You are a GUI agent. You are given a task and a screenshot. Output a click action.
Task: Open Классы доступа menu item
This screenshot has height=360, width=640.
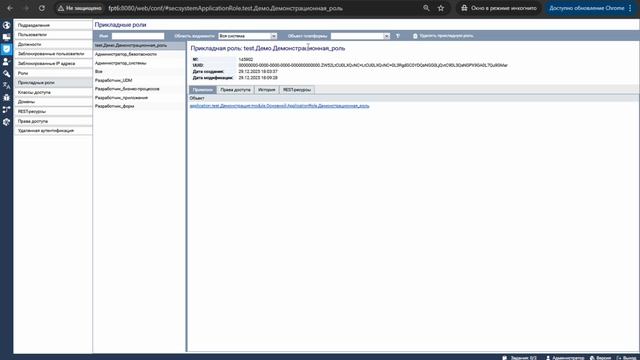tap(53, 92)
